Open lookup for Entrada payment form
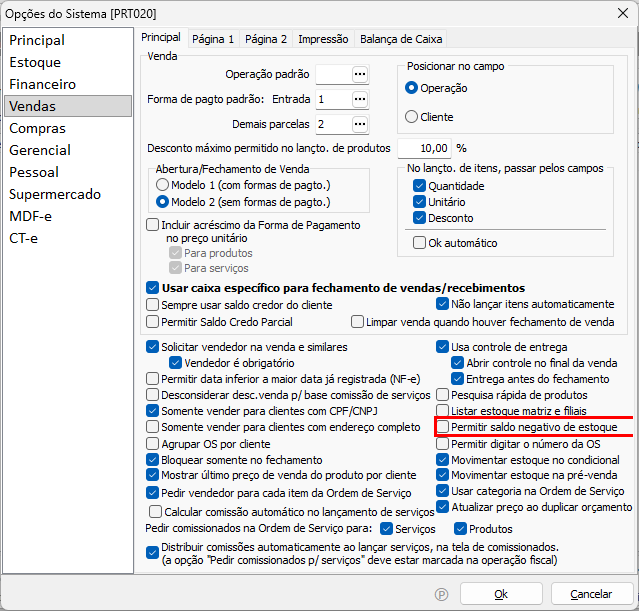Image resolution: width=639 pixels, height=611 pixels. (x=360, y=99)
